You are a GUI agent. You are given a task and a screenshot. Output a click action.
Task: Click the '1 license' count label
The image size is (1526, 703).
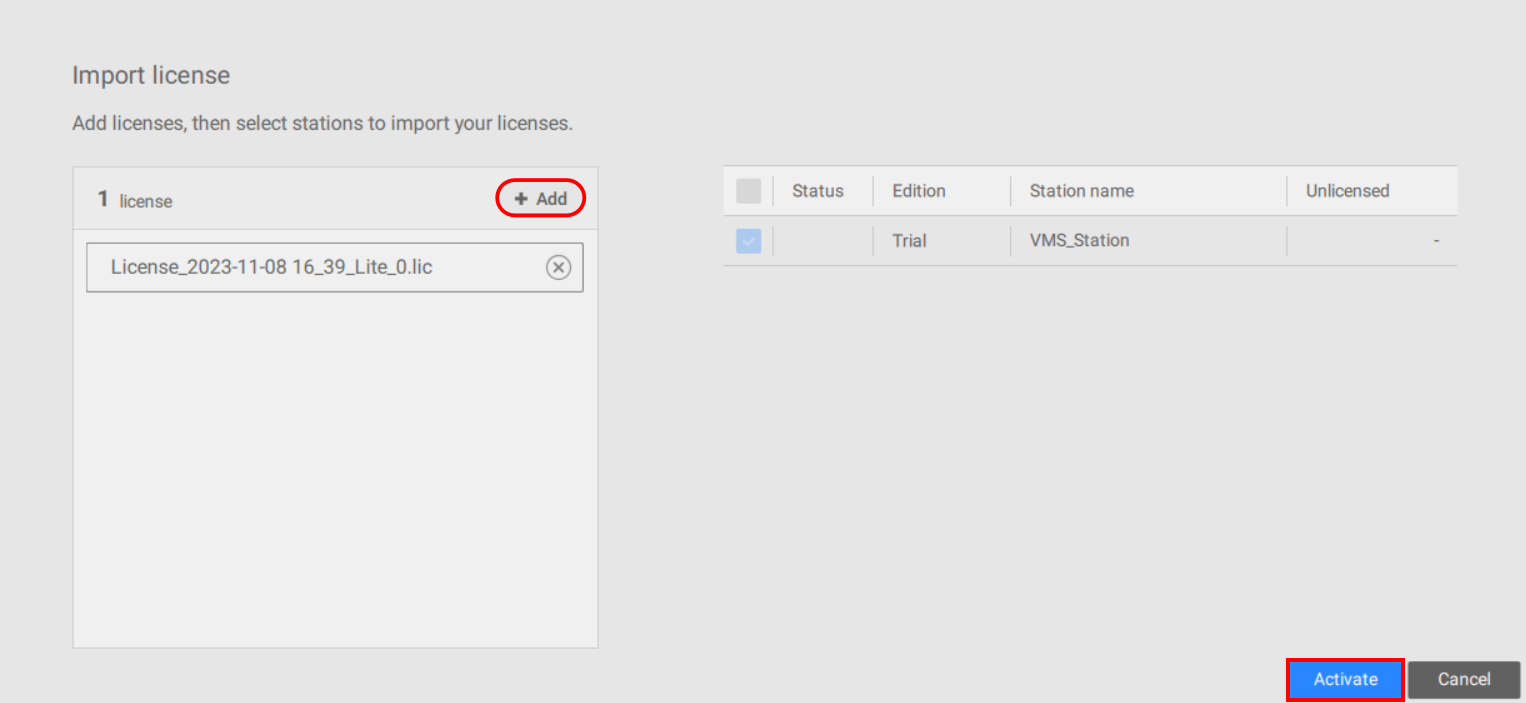tap(135, 200)
